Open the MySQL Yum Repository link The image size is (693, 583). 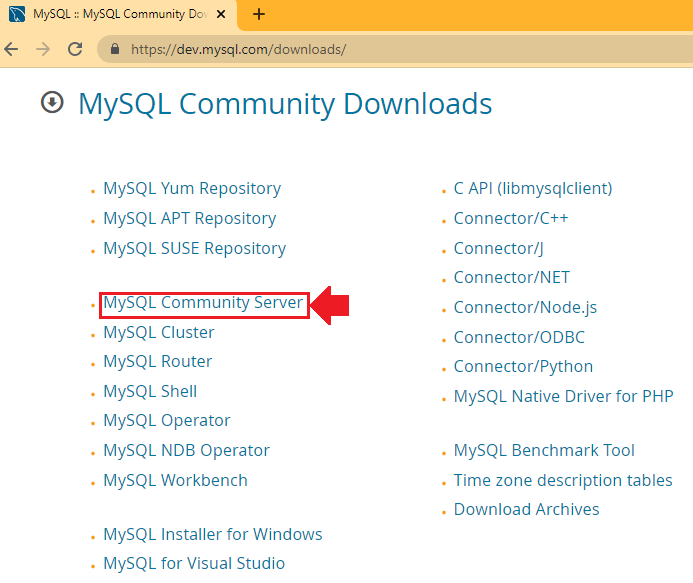pyautogui.click(x=192, y=188)
